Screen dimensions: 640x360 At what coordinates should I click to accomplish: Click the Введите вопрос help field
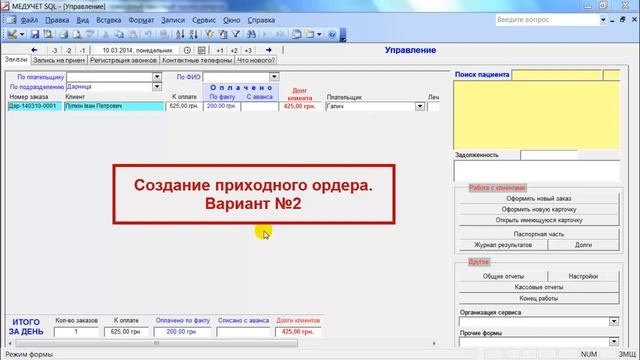click(547, 20)
